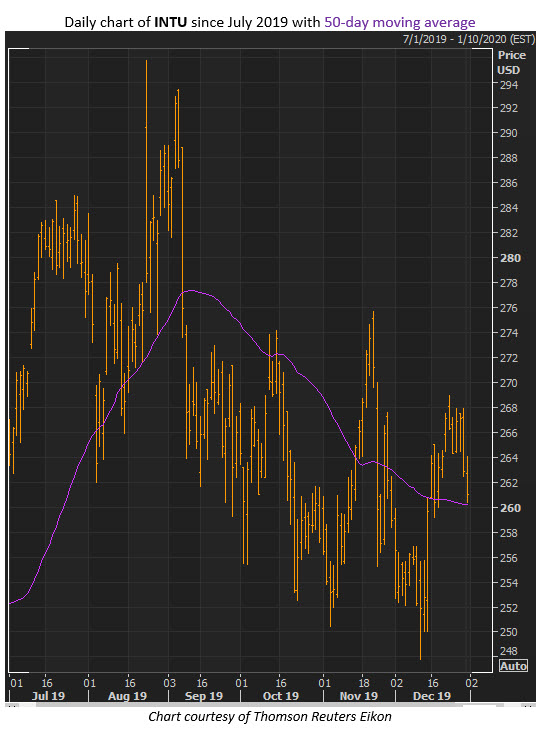Select the Oct 19 month label
Screen dimensions: 544x731
pyautogui.click(x=281, y=696)
